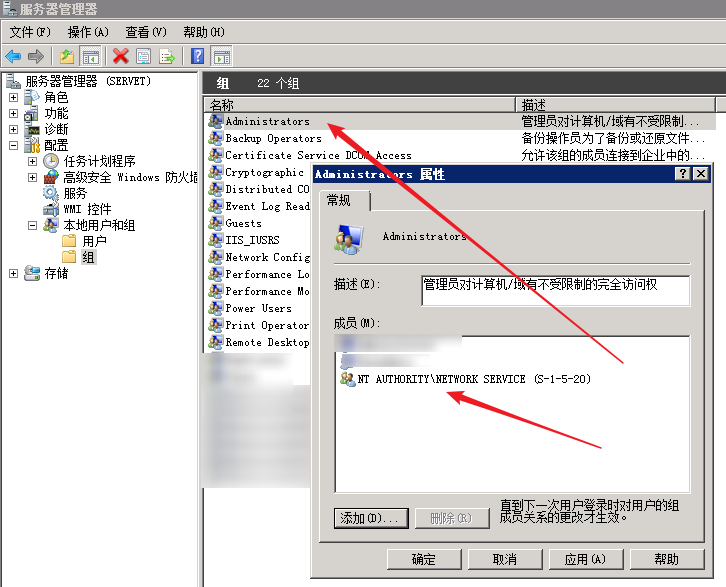Click the Back arrow toolbar icon
726x587 pixels.
tap(13, 56)
